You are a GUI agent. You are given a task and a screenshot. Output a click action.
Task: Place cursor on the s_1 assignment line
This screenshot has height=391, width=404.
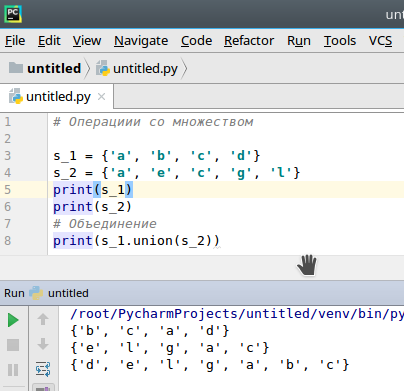click(157, 156)
